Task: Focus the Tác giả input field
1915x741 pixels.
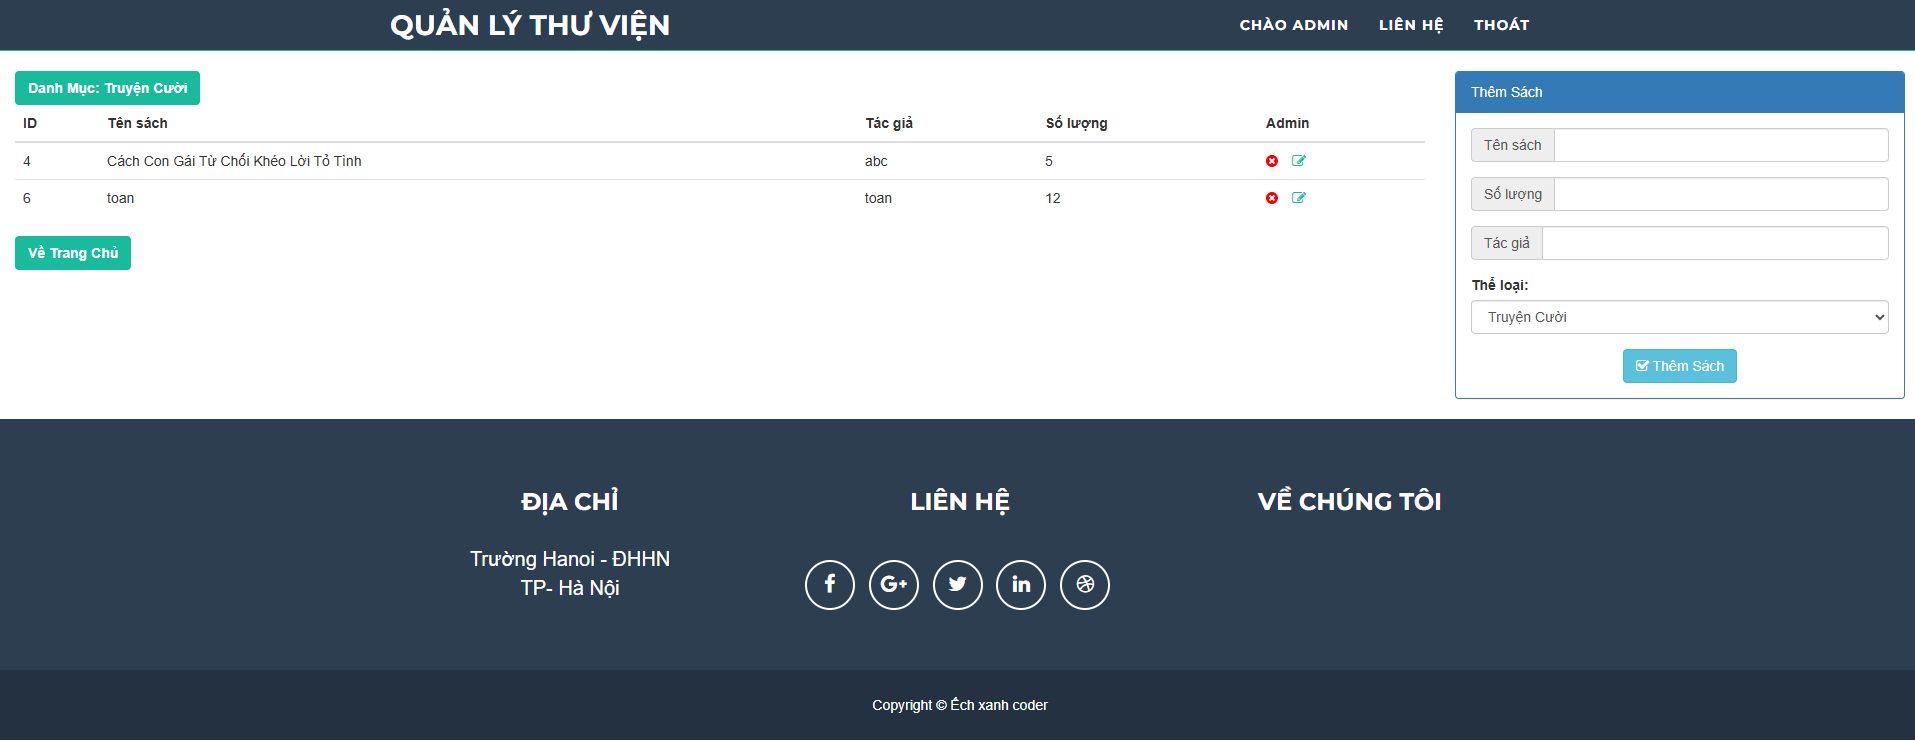Action: [1714, 243]
